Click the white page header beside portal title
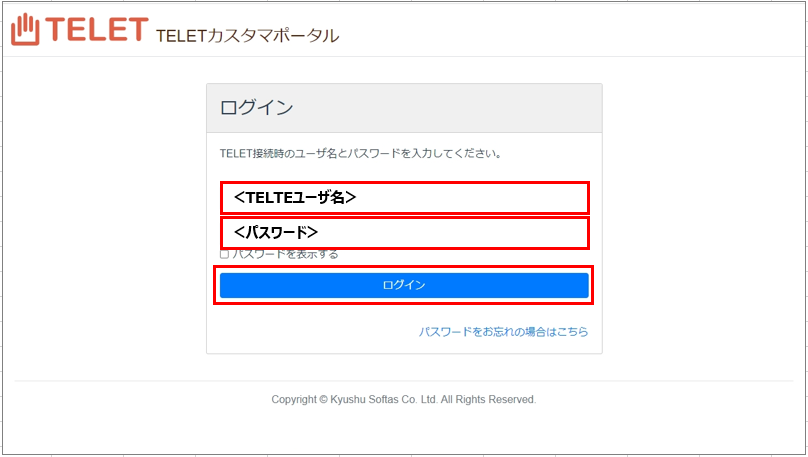The height and width of the screenshot is (457, 808). 567,31
